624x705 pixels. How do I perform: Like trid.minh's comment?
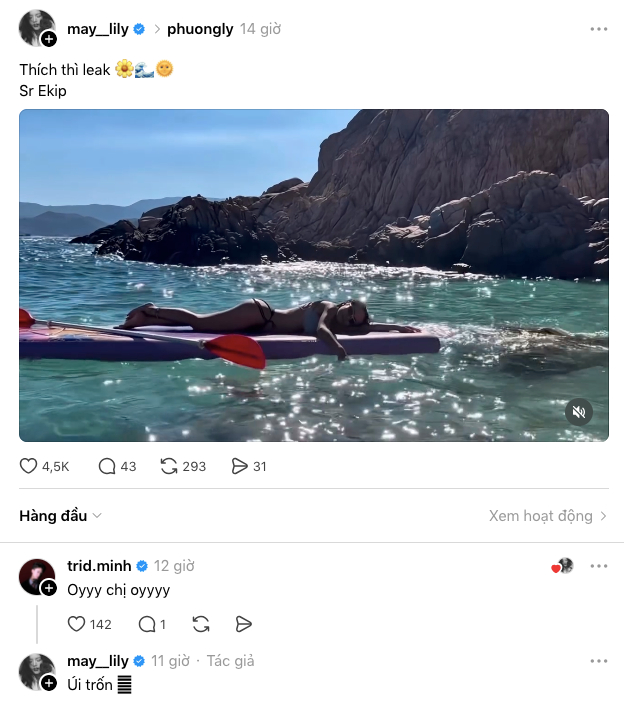pyautogui.click(x=77, y=624)
